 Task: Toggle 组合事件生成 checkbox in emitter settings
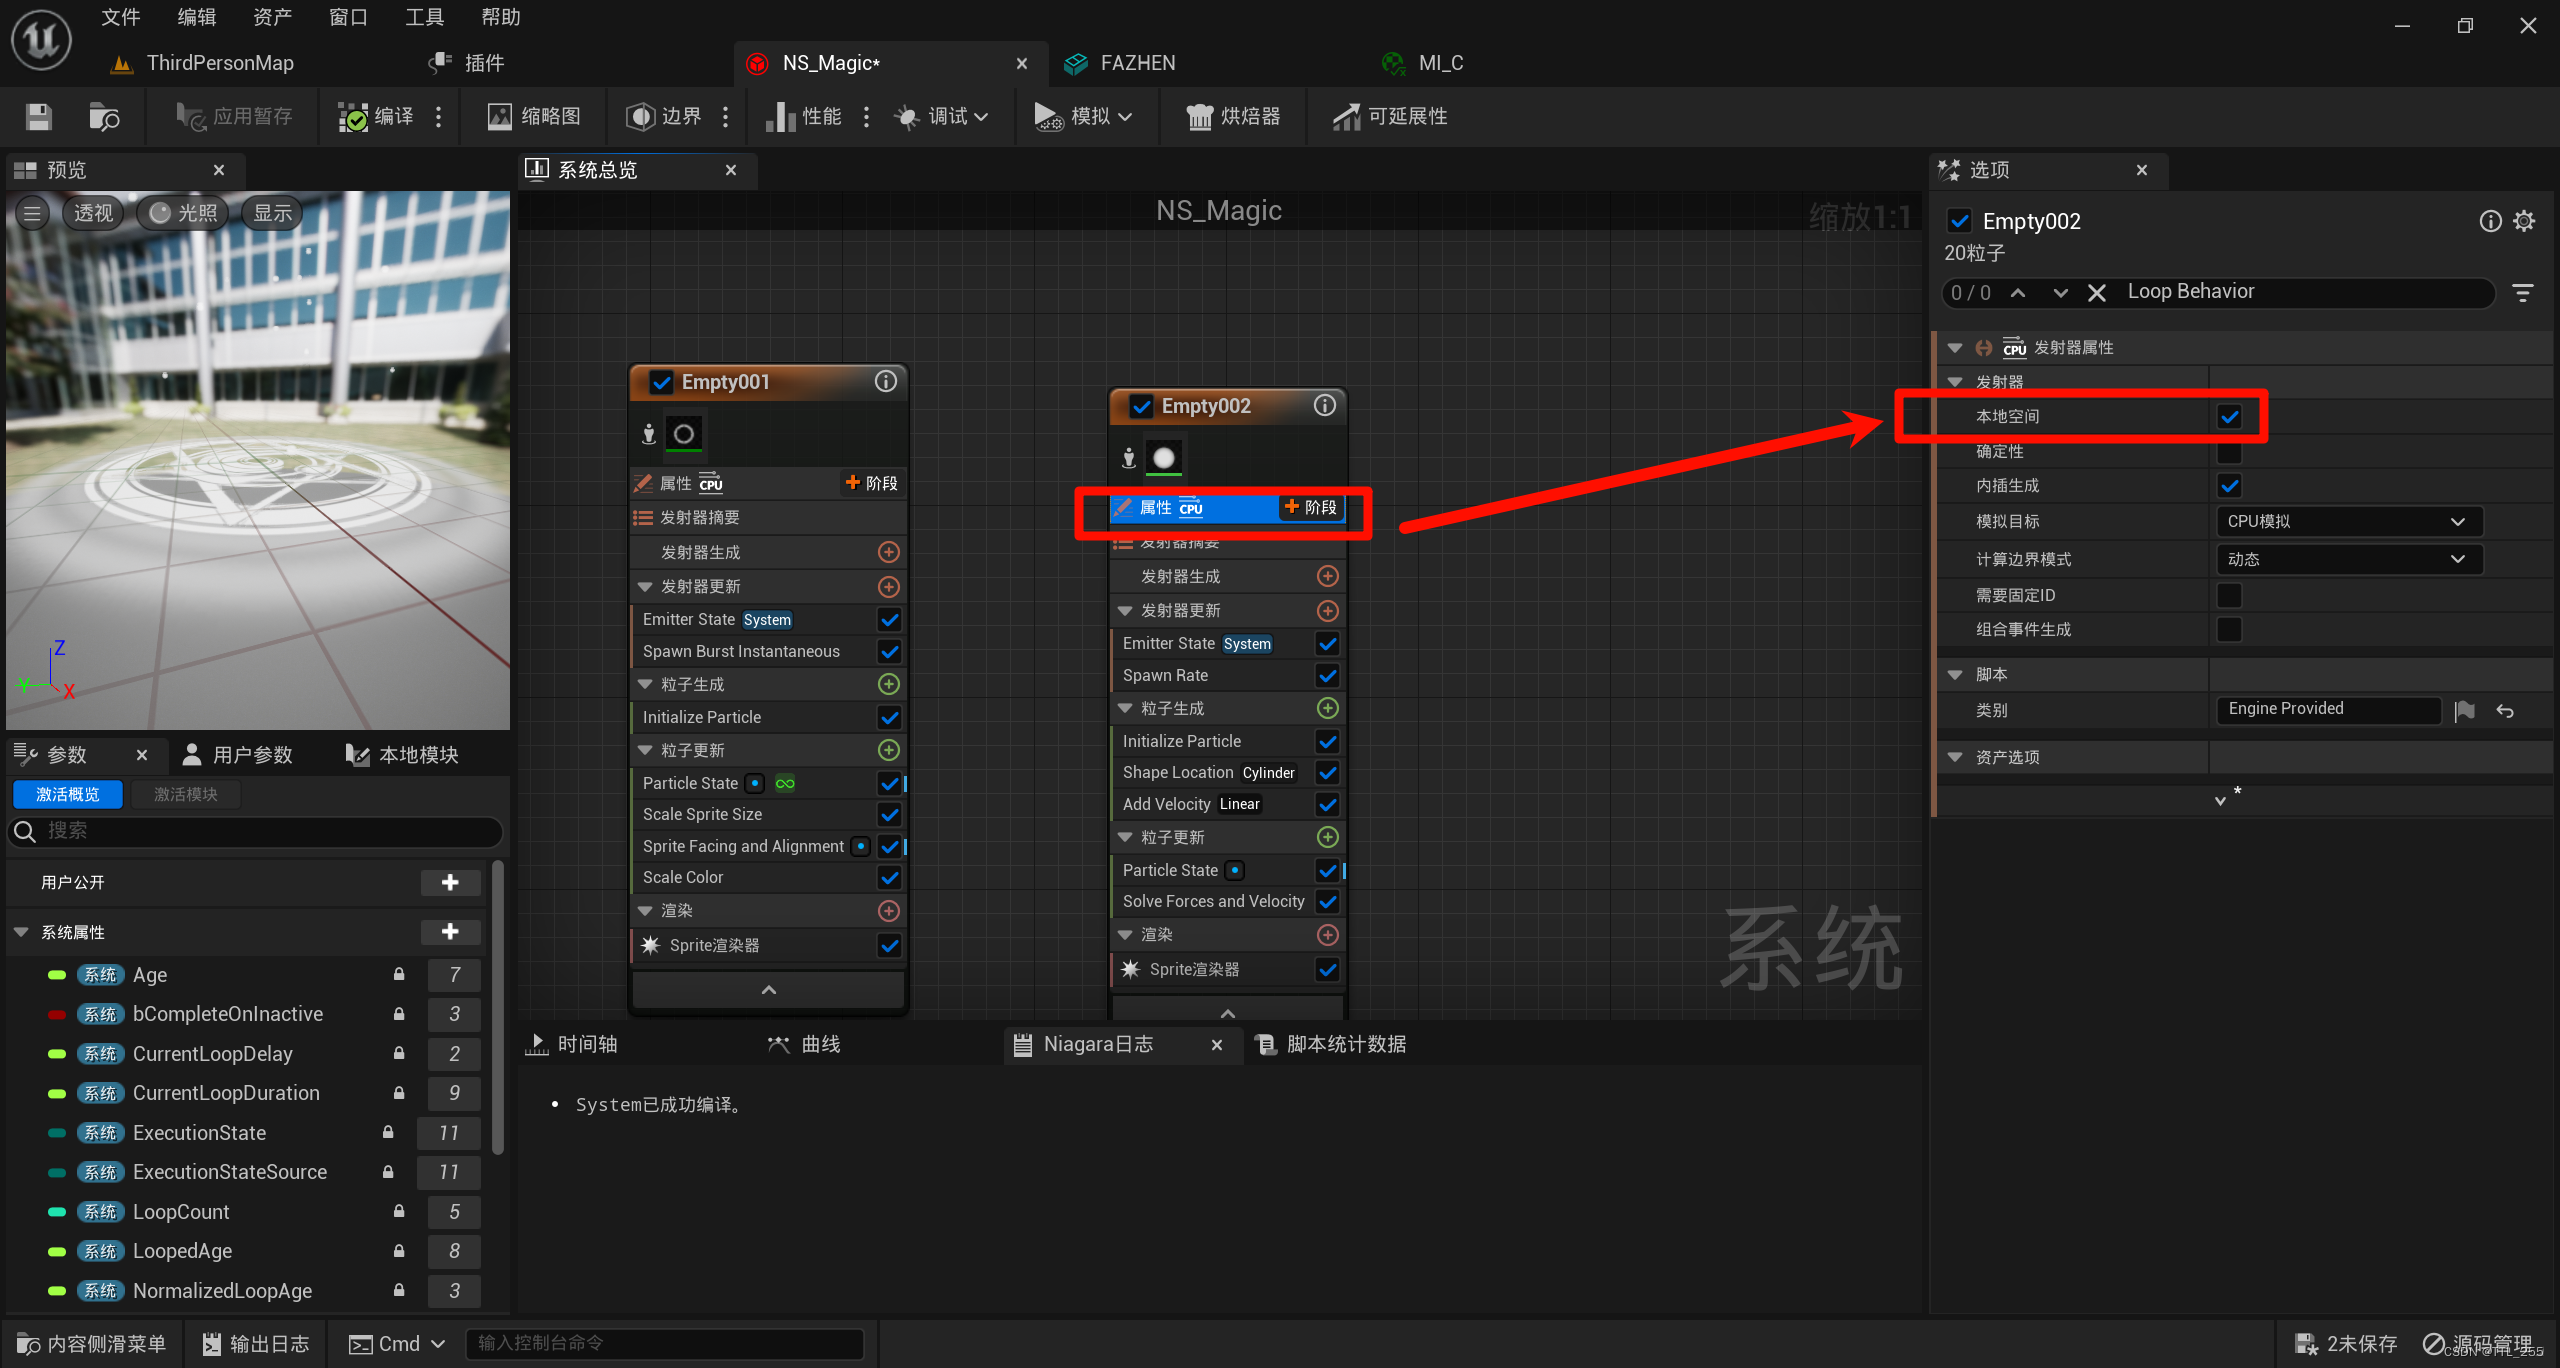tap(2233, 628)
